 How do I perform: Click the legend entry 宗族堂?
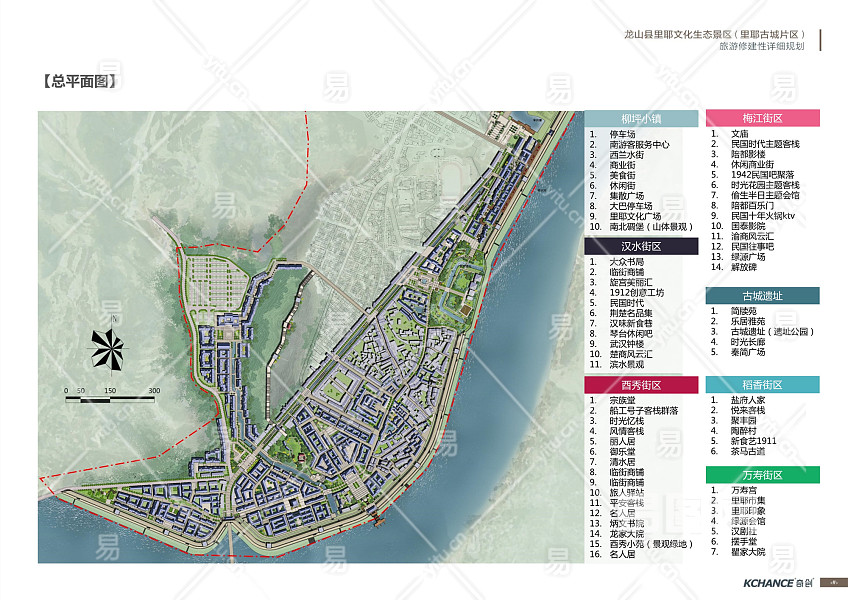[x=622, y=400]
